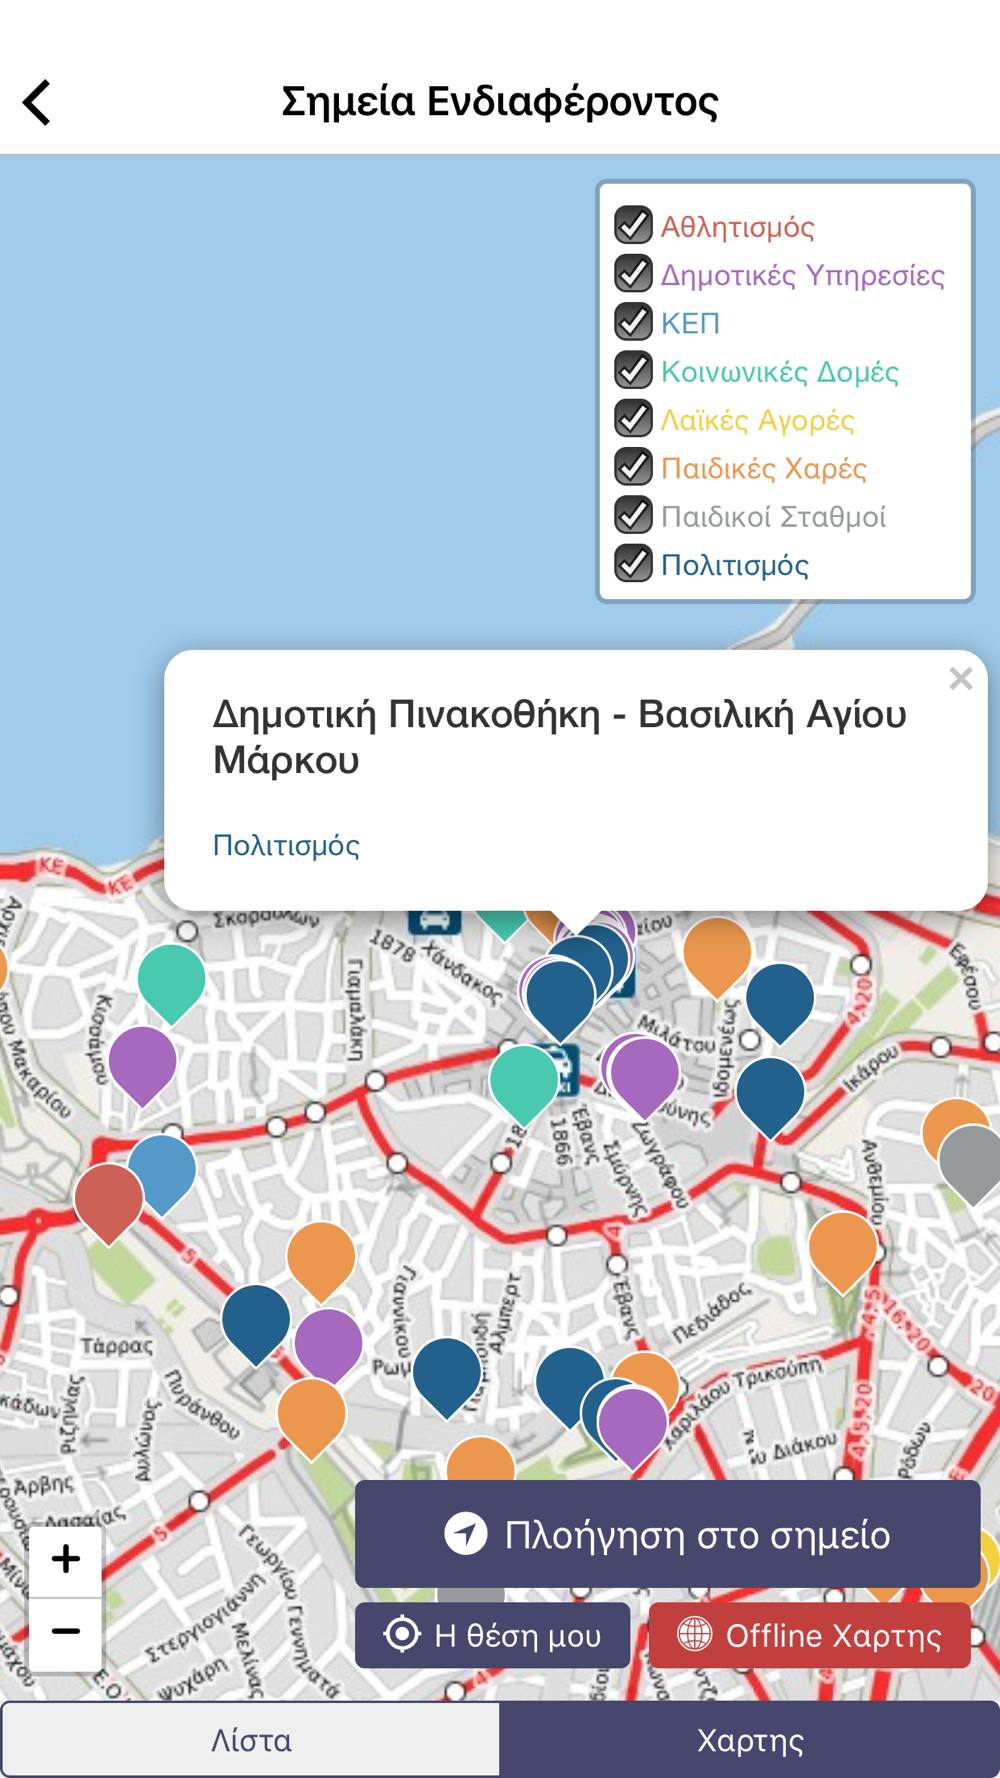Screen dimensions: 1000x1778
Task: Close the Δημοτική Πινακοθήκη popup
Action: (x=961, y=679)
